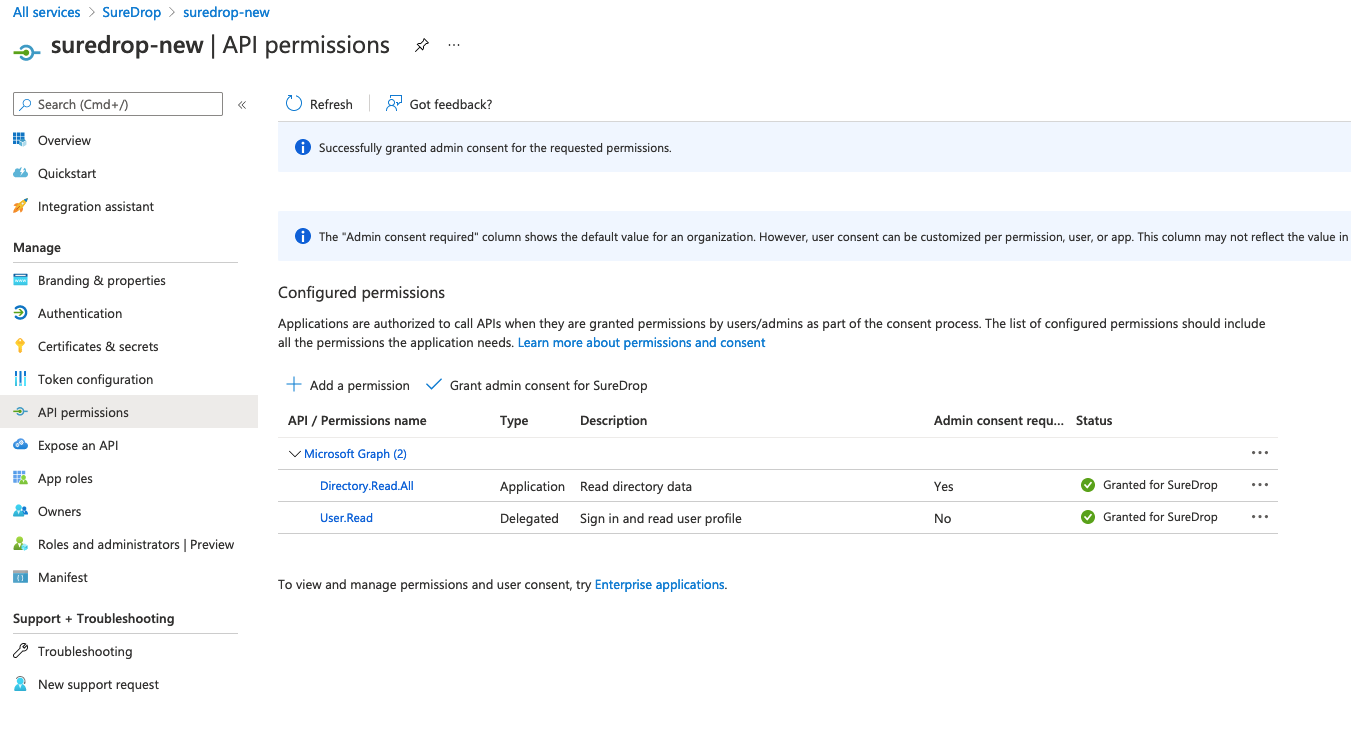Image resolution: width=1351 pixels, height=743 pixels.
Task: Select Token configuration in sidebar
Action: [x=95, y=379]
